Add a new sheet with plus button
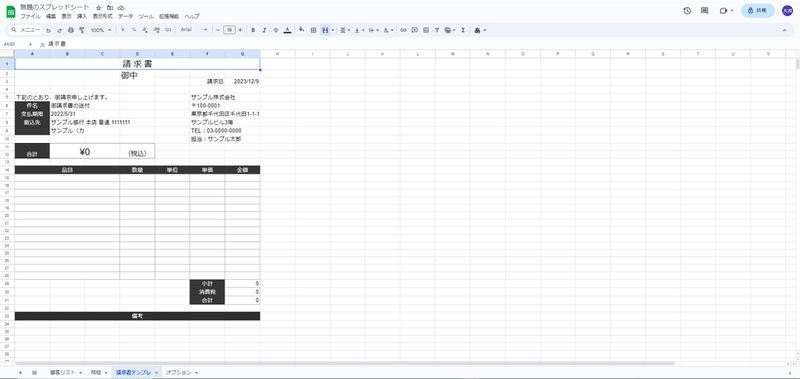This screenshot has height=379, width=800. click(x=20, y=372)
